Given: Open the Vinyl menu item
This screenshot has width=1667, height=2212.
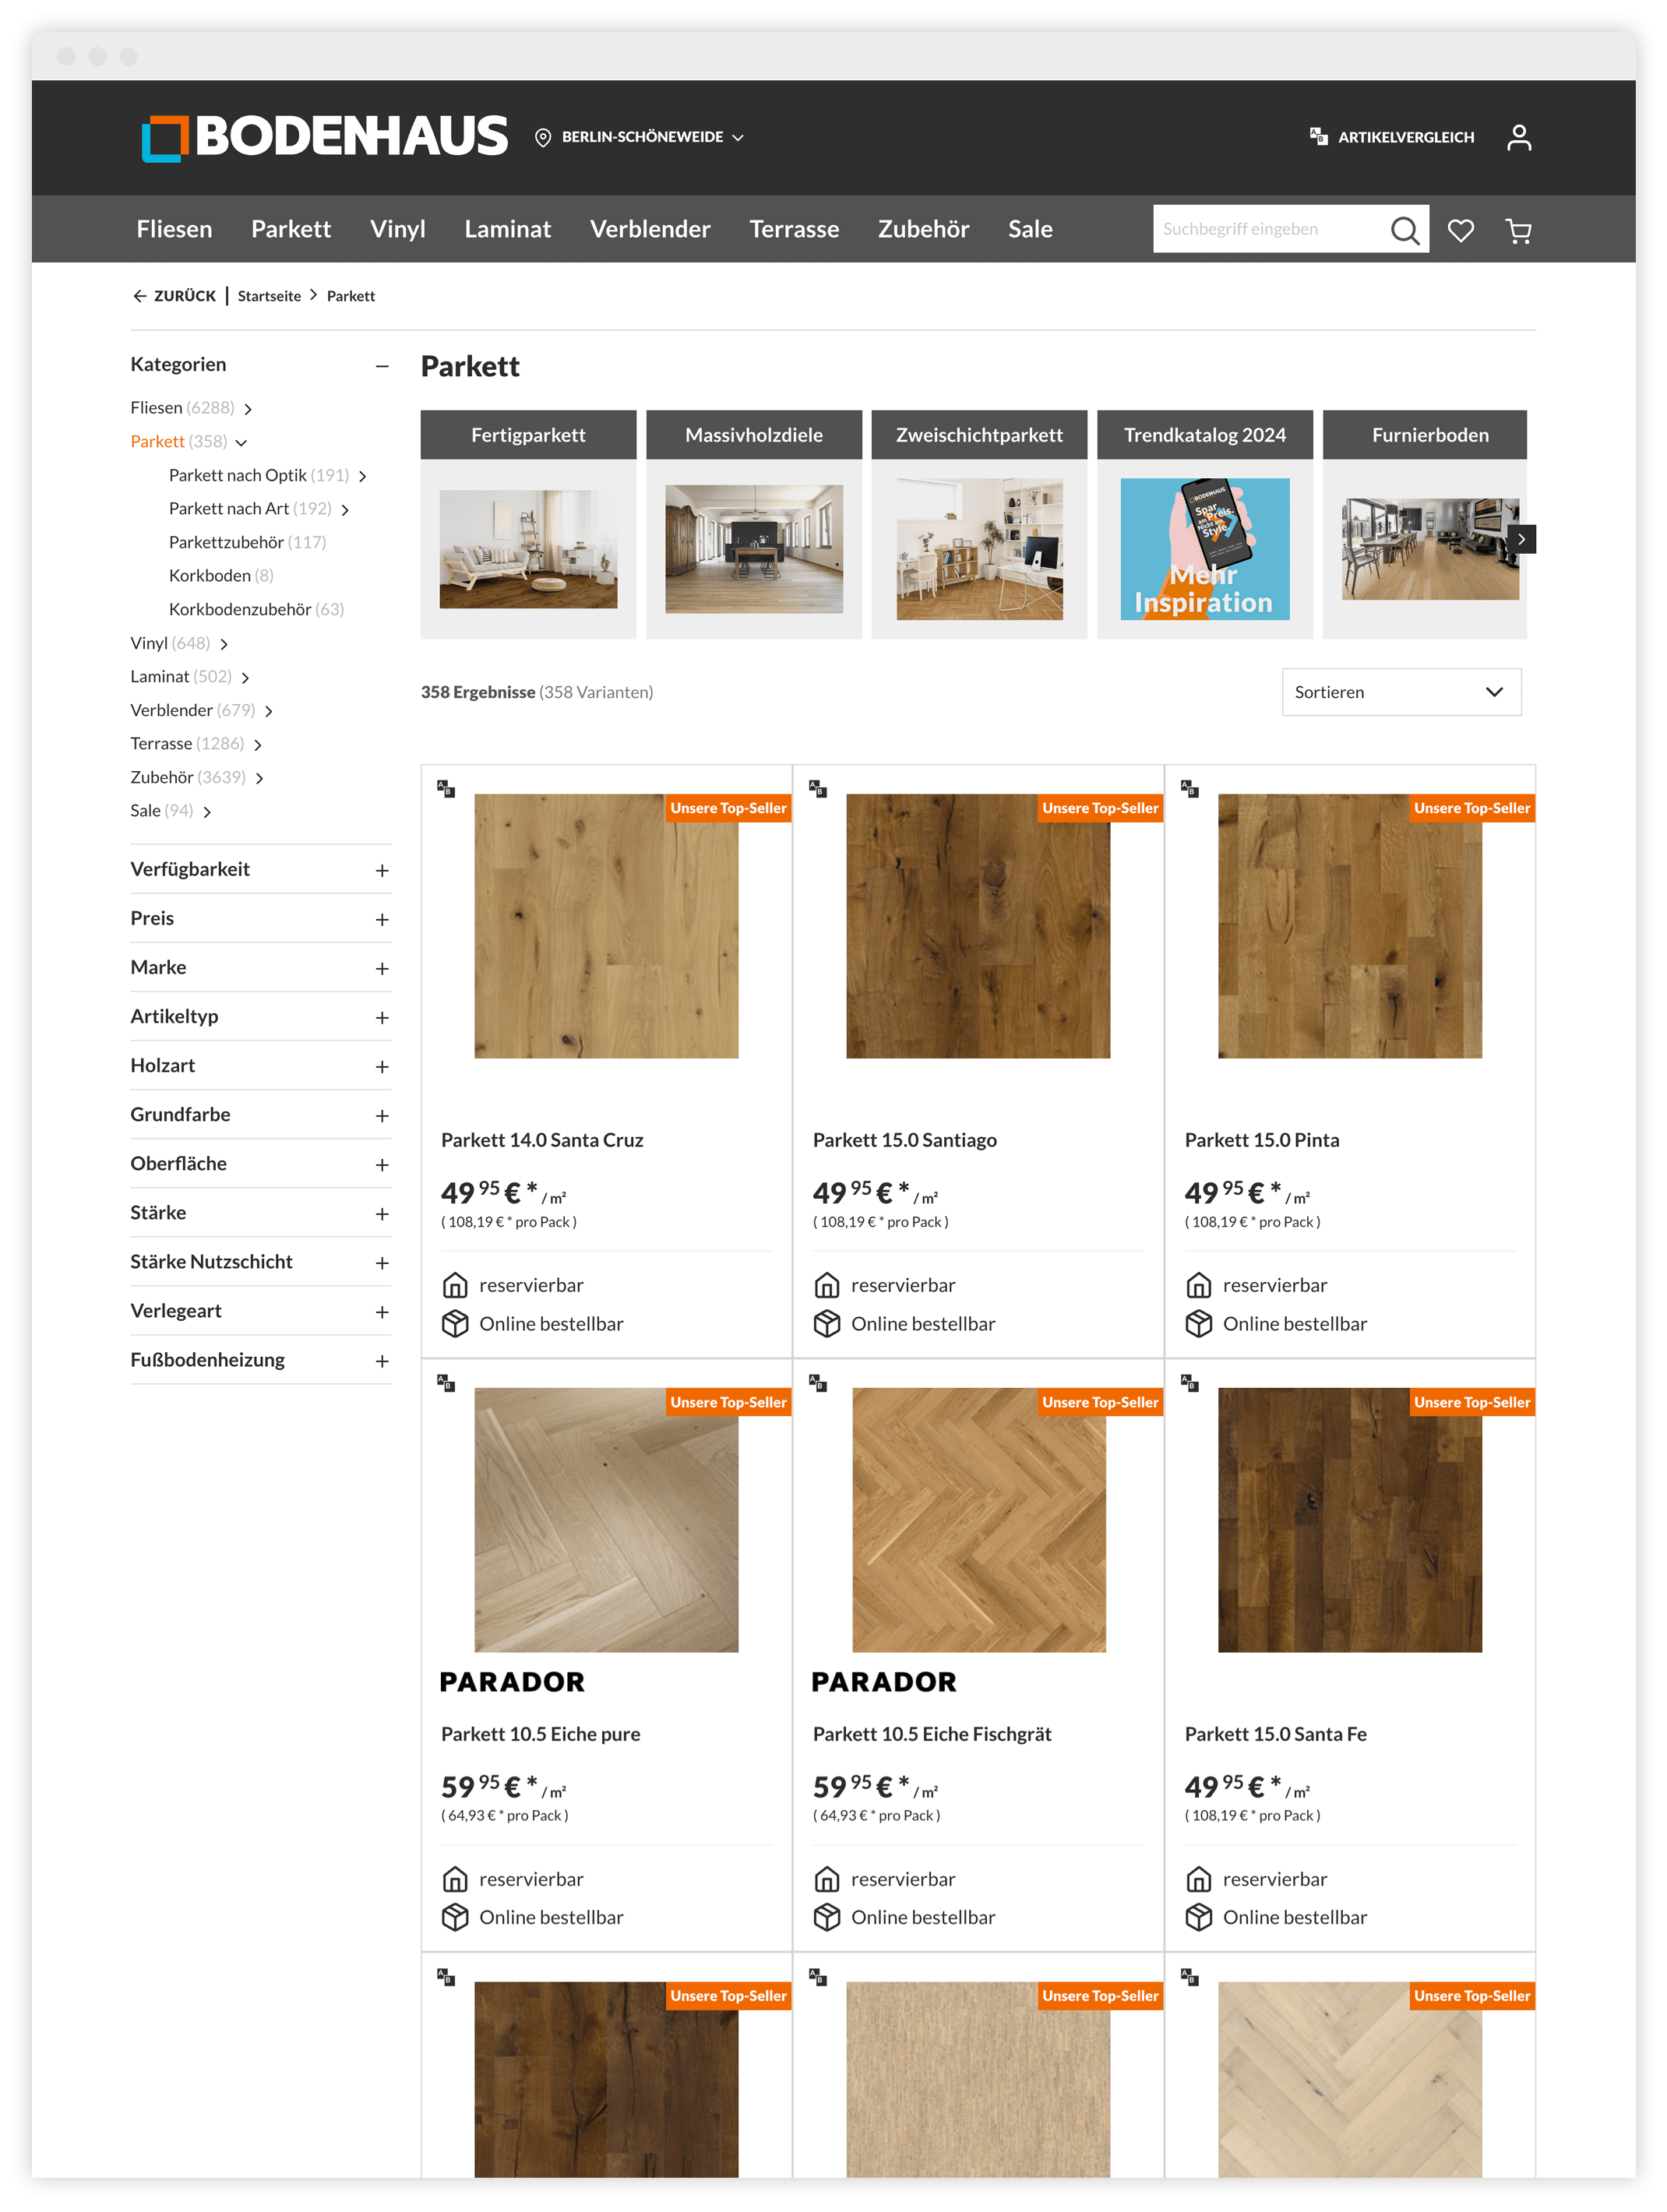Looking at the screenshot, I should [397, 229].
